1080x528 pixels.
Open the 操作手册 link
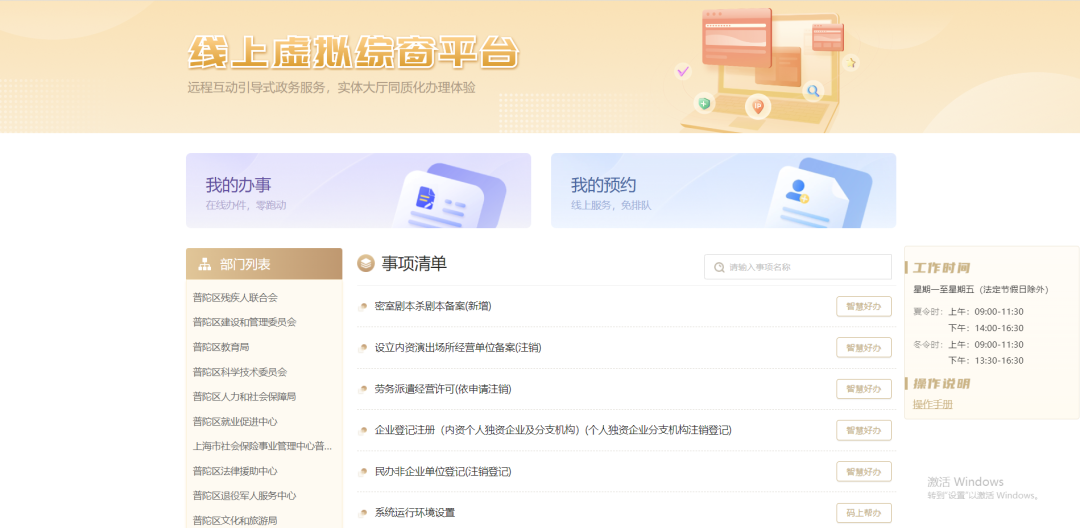click(932, 405)
